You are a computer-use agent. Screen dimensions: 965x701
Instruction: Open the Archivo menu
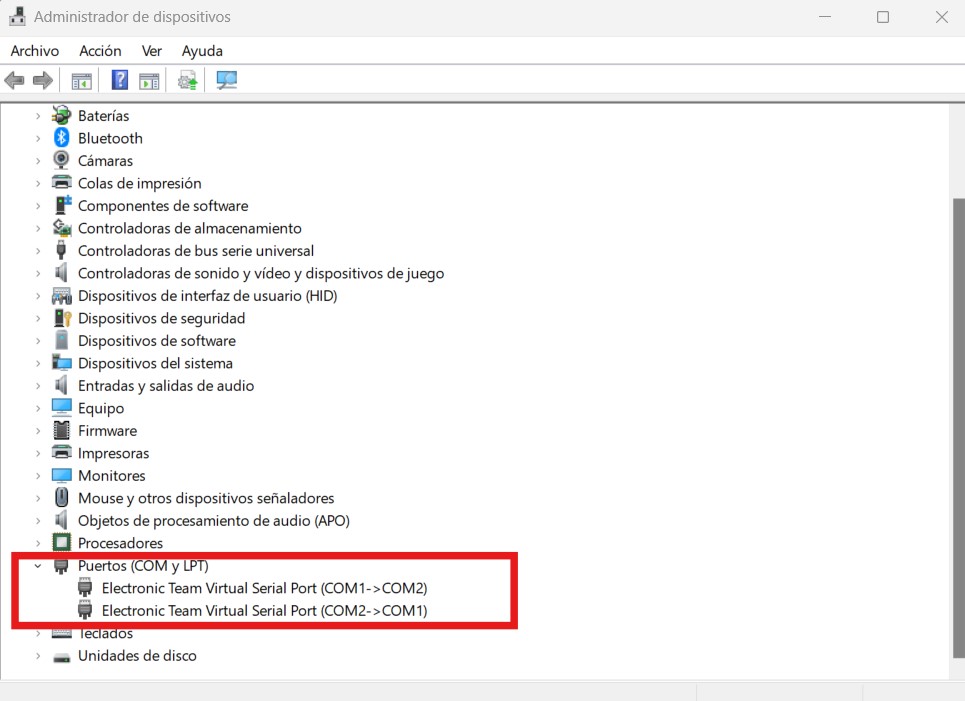click(x=35, y=51)
